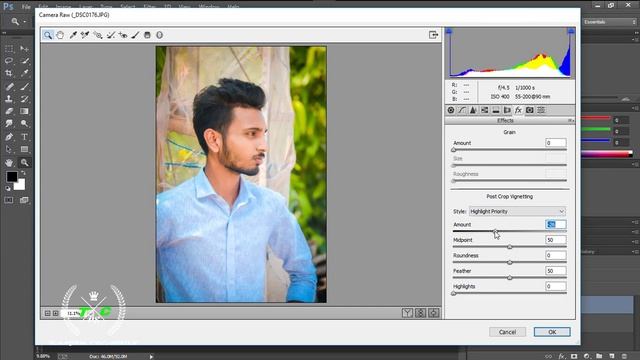This screenshot has width=640, height=360.
Task: Open the Lens Corrections panel tab
Action: pos(507,110)
